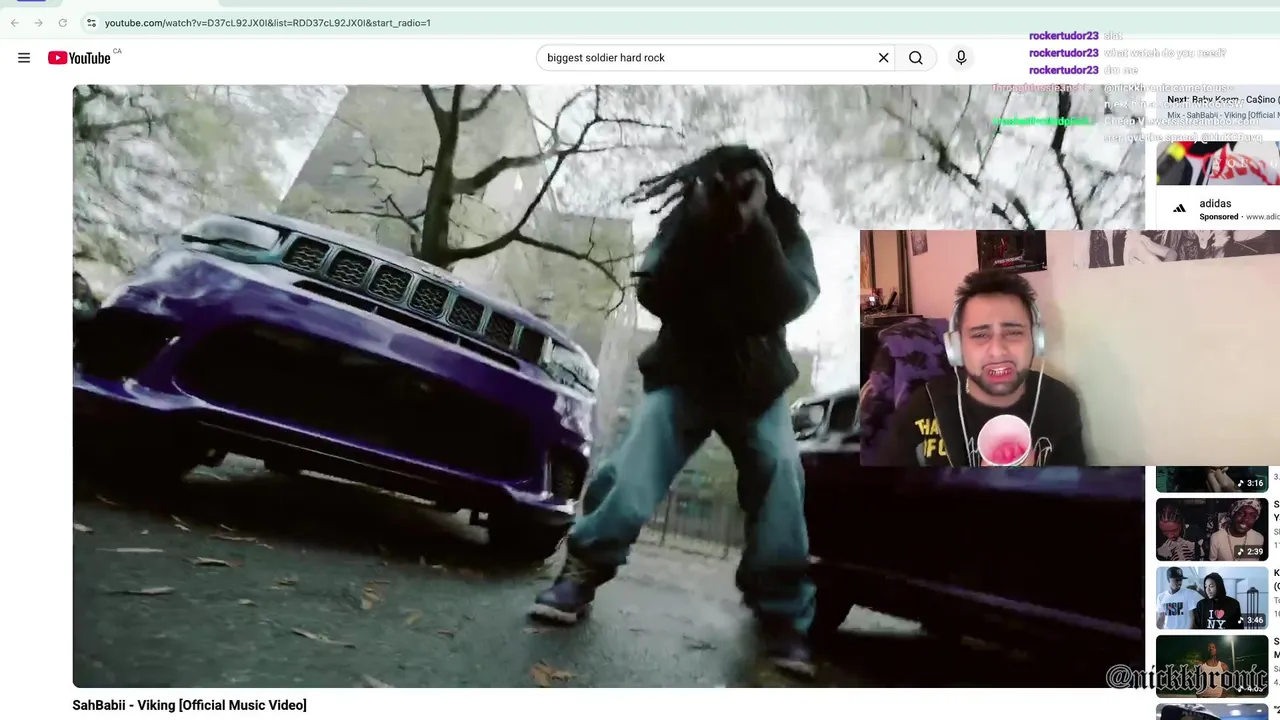Click the 'SahBabii - Viking [Official Music Video]' title
The image size is (1280, 720).
[189, 705]
